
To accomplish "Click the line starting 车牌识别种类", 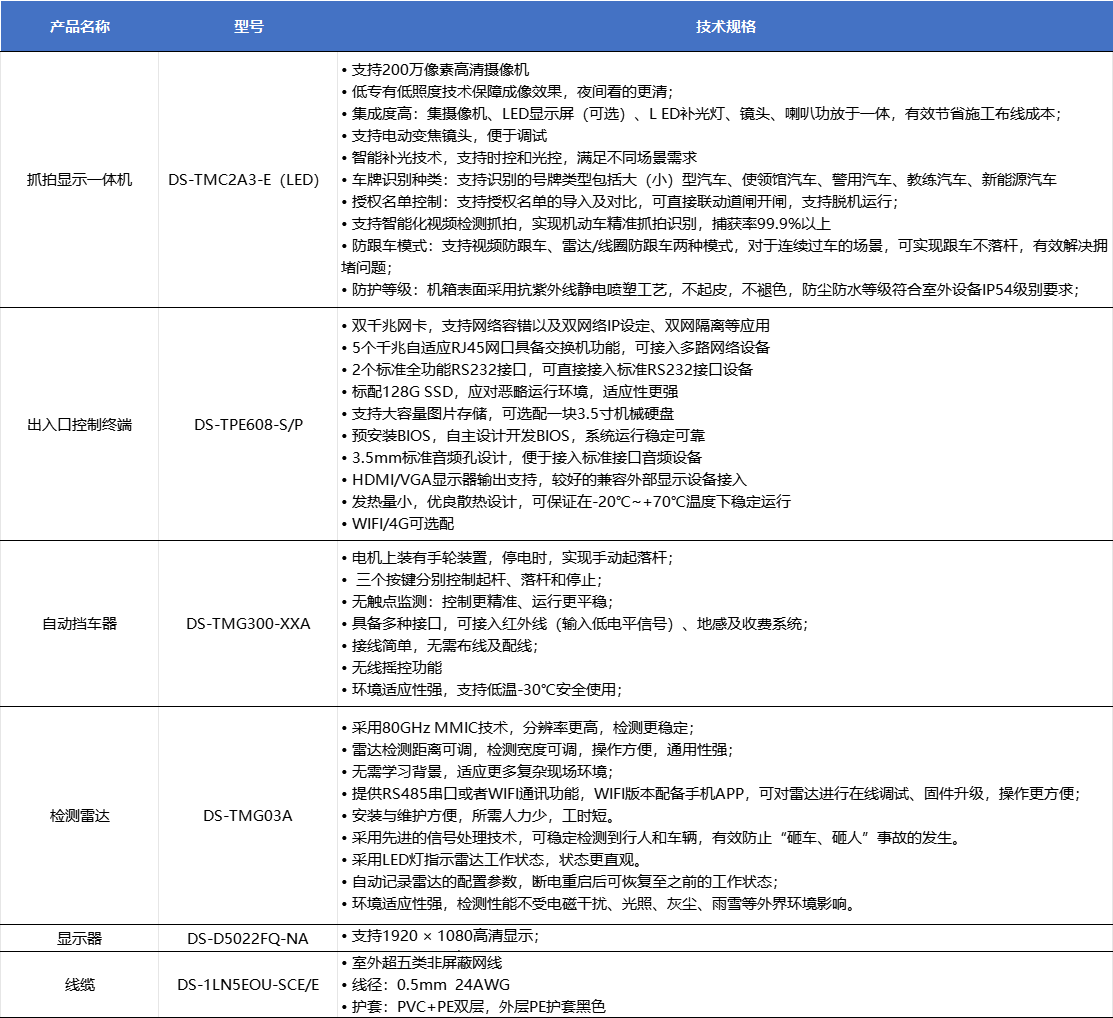I will tap(699, 180).
